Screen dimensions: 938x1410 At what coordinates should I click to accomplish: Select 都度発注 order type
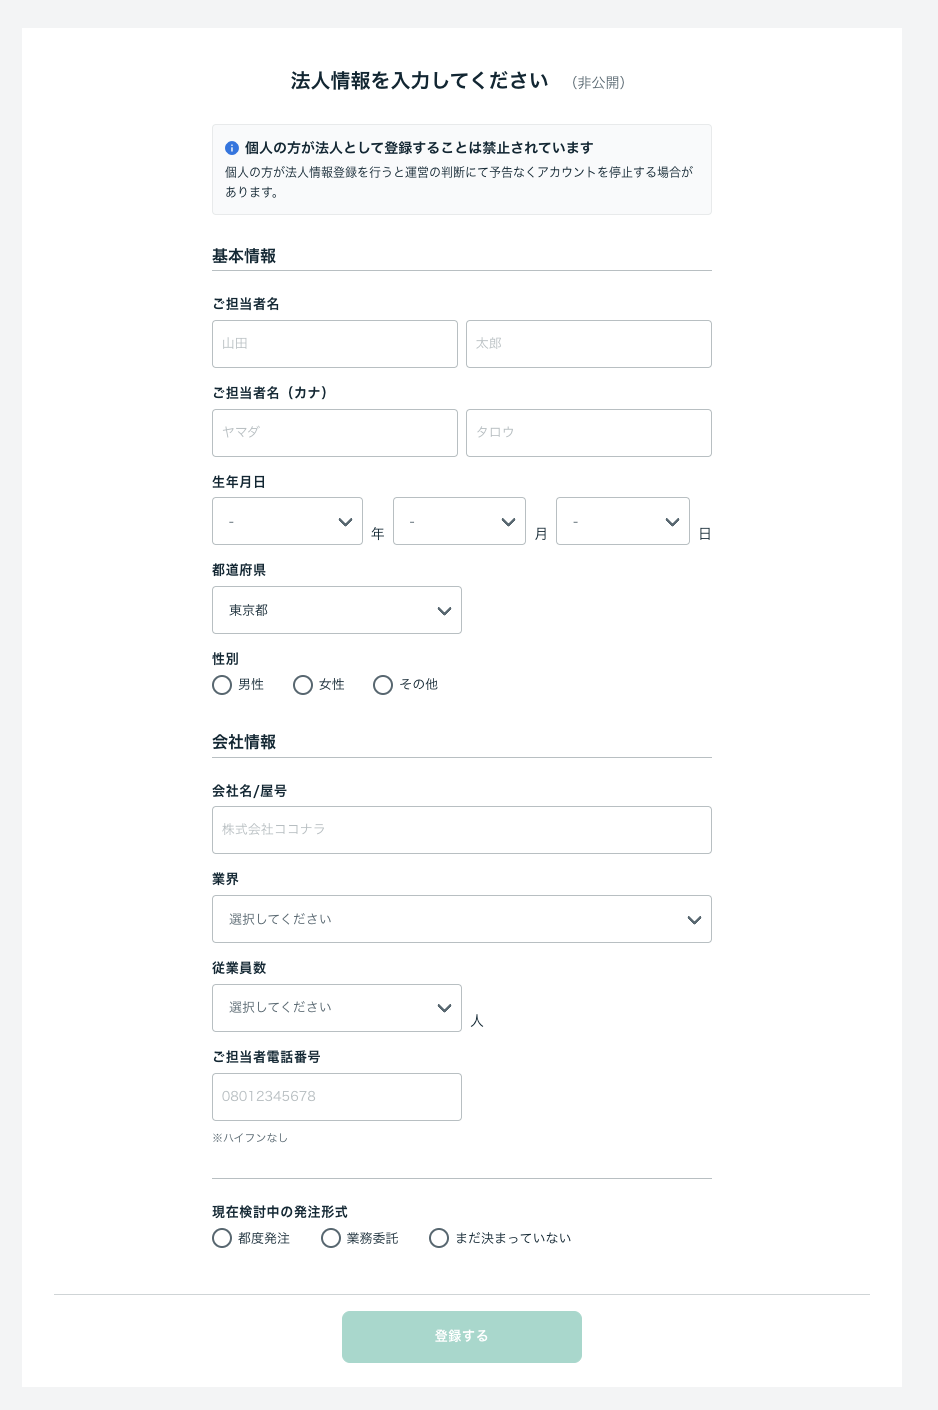point(222,1238)
